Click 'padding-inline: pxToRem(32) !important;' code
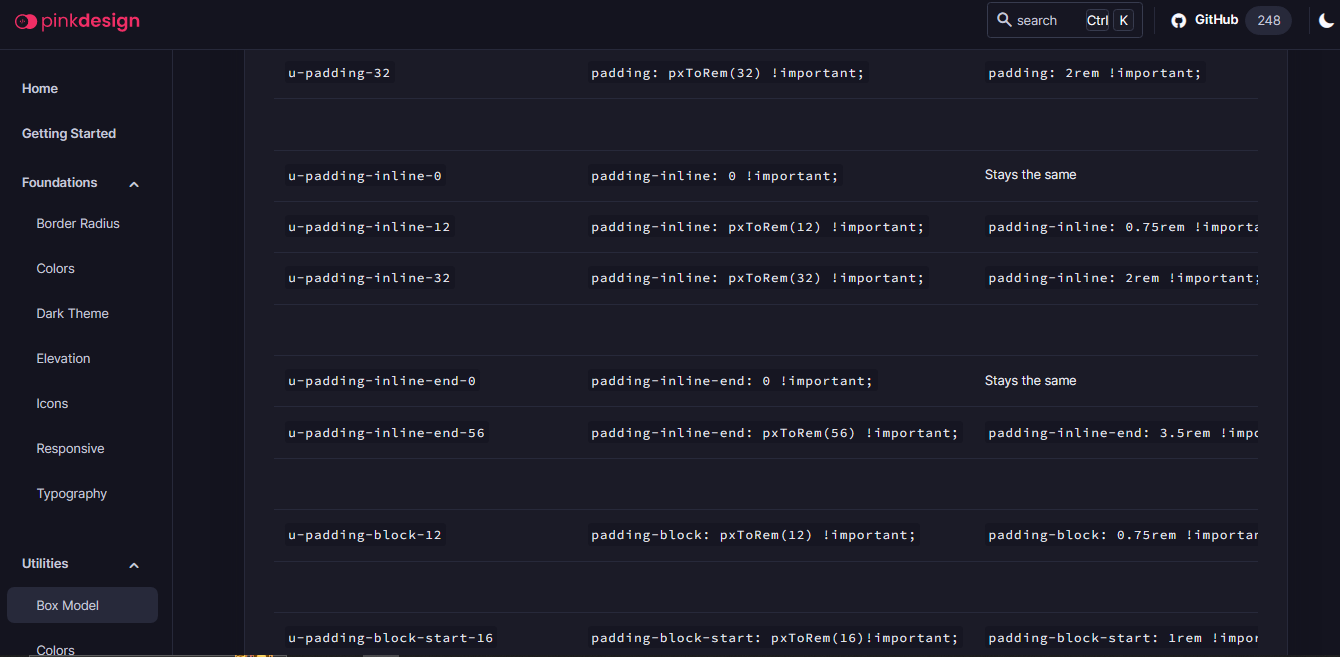This screenshot has height=657, width=1340. (x=757, y=278)
